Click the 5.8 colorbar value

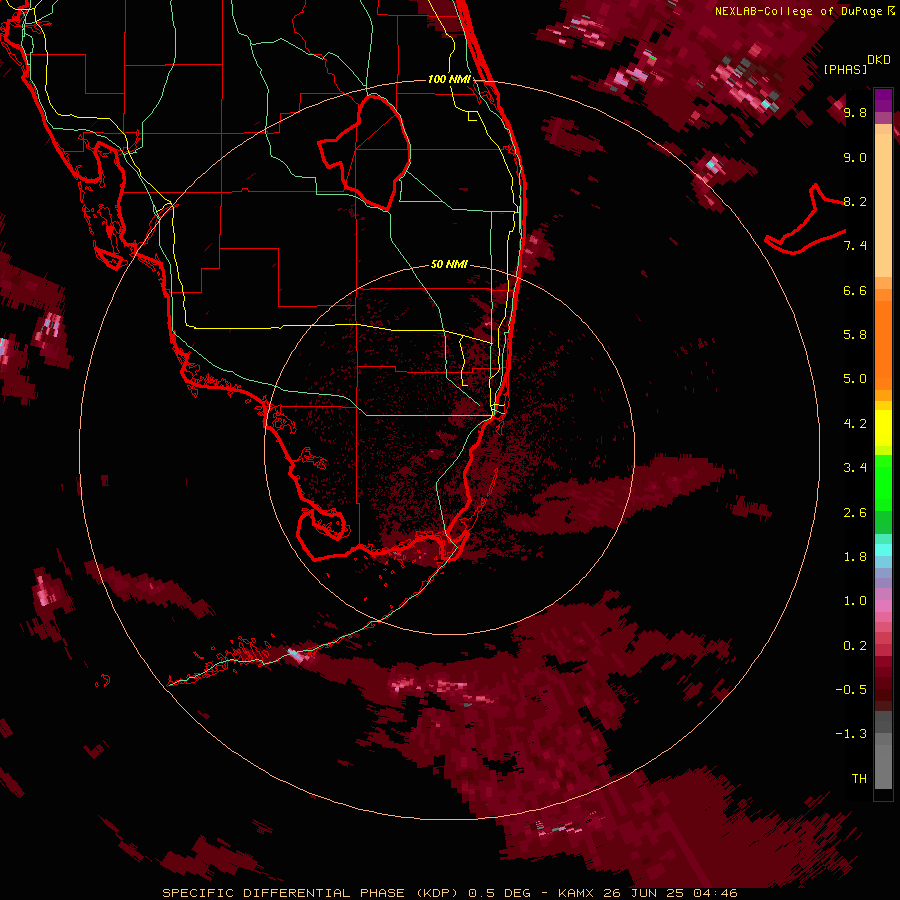click(855, 335)
